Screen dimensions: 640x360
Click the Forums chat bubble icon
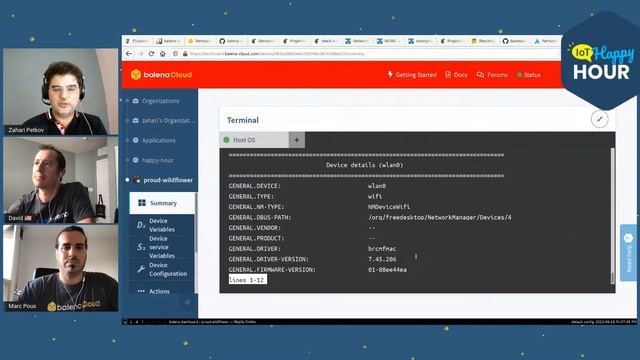click(x=480, y=75)
